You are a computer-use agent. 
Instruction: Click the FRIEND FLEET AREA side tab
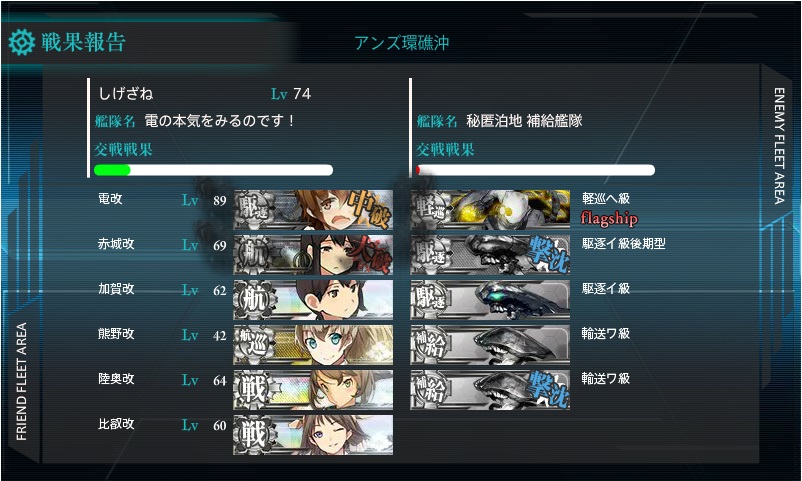tap(21, 381)
